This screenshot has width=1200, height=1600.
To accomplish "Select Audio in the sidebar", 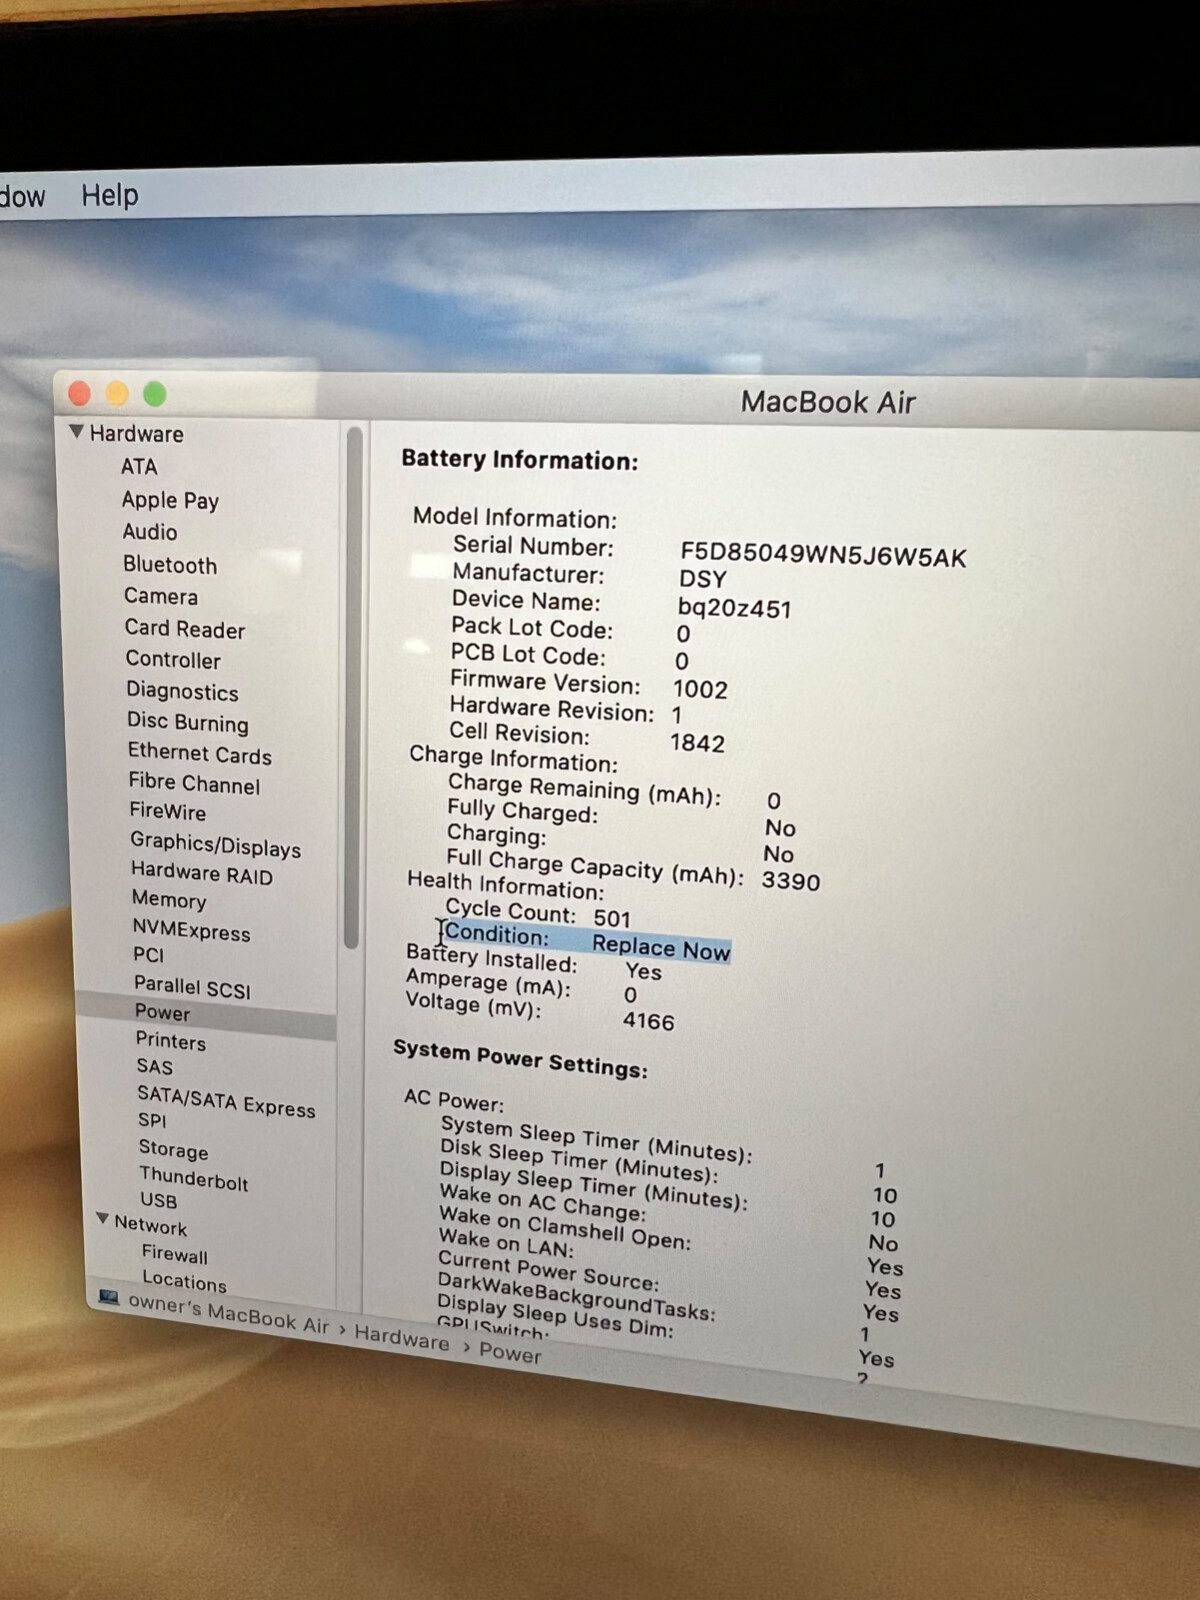I will pyautogui.click(x=150, y=532).
